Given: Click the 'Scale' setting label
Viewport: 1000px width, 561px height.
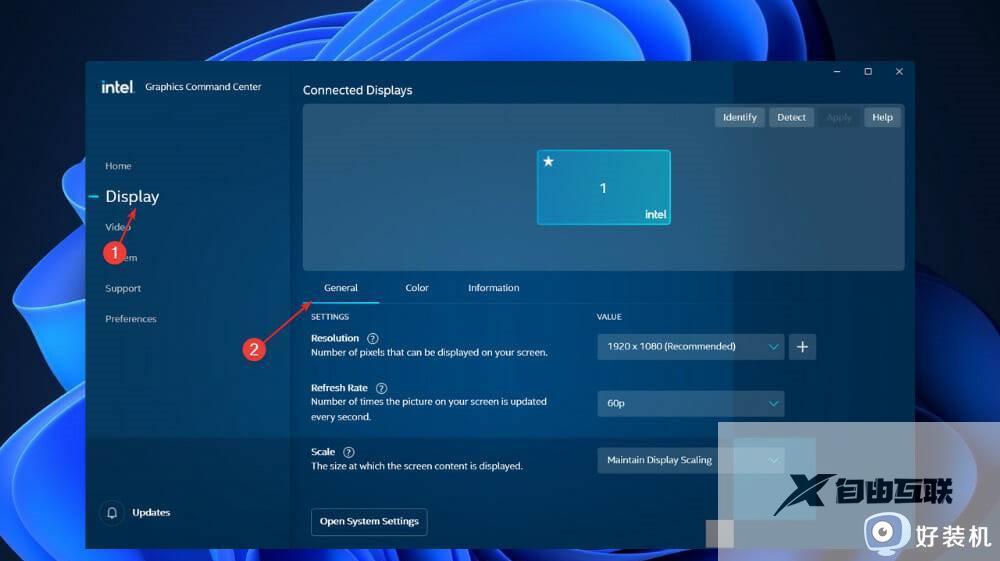Looking at the screenshot, I should (323, 452).
